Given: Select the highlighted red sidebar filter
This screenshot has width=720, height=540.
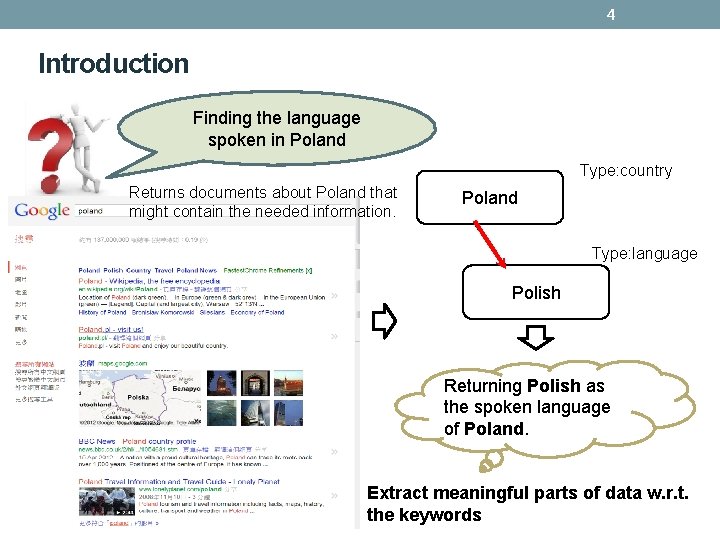Looking at the screenshot, I should [21, 267].
